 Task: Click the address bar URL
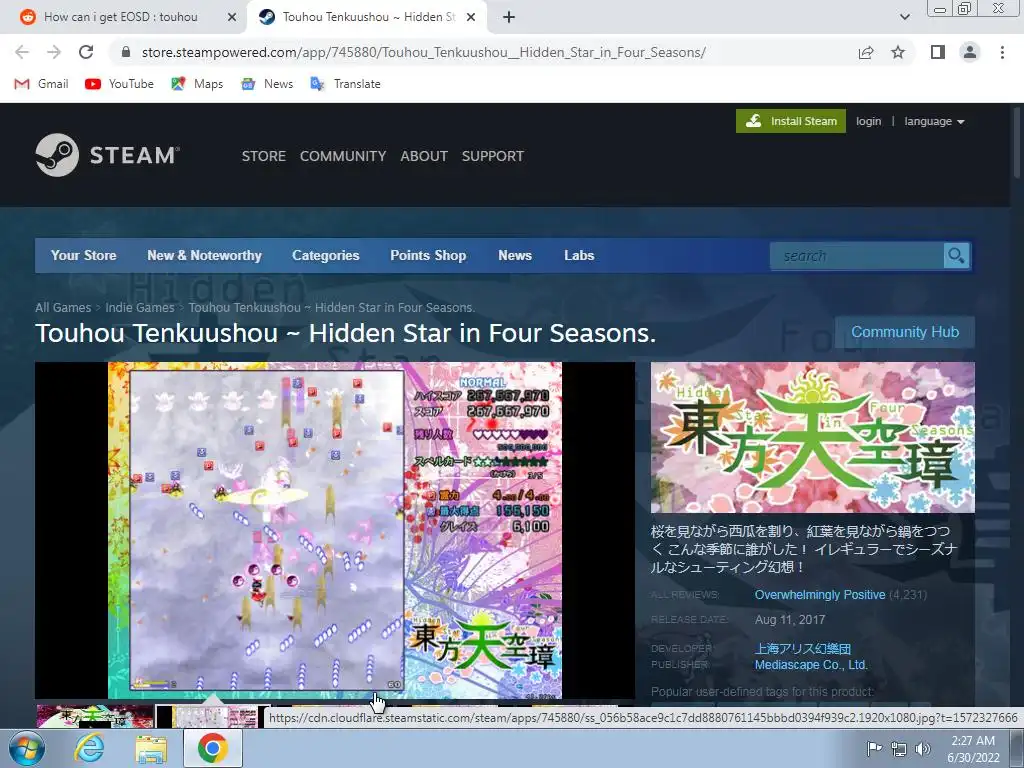click(x=423, y=52)
